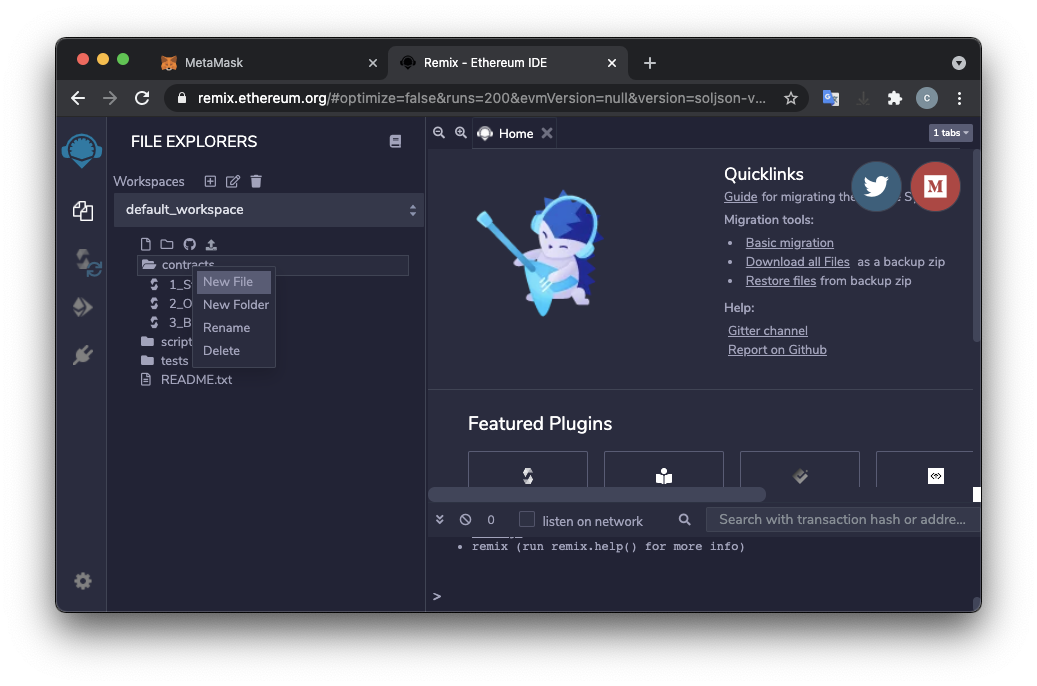This screenshot has height=686, width=1037.
Task: Choose Delete in the context menu
Action: (222, 351)
